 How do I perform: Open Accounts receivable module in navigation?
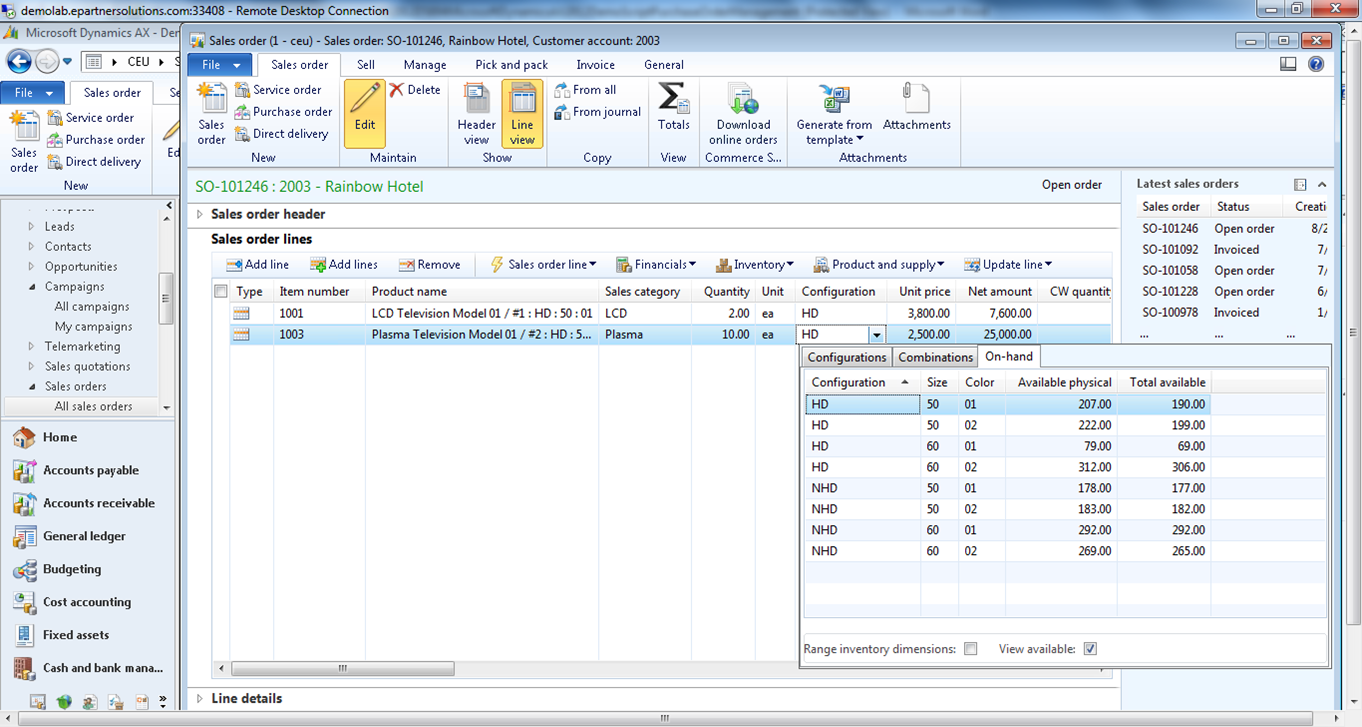coord(98,503)
